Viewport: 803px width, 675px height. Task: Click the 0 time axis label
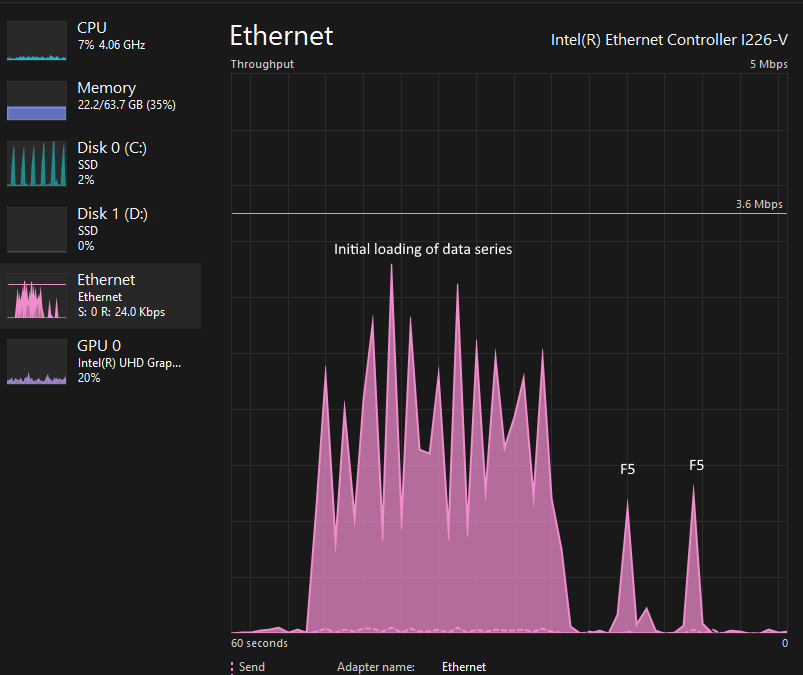tap(785, 643)
